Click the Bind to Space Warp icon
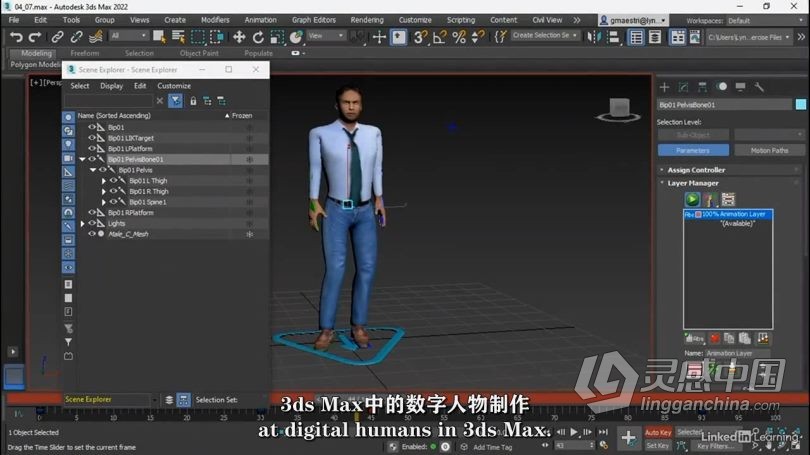This screenshot has width=810, height=455. tap(96, 37)
